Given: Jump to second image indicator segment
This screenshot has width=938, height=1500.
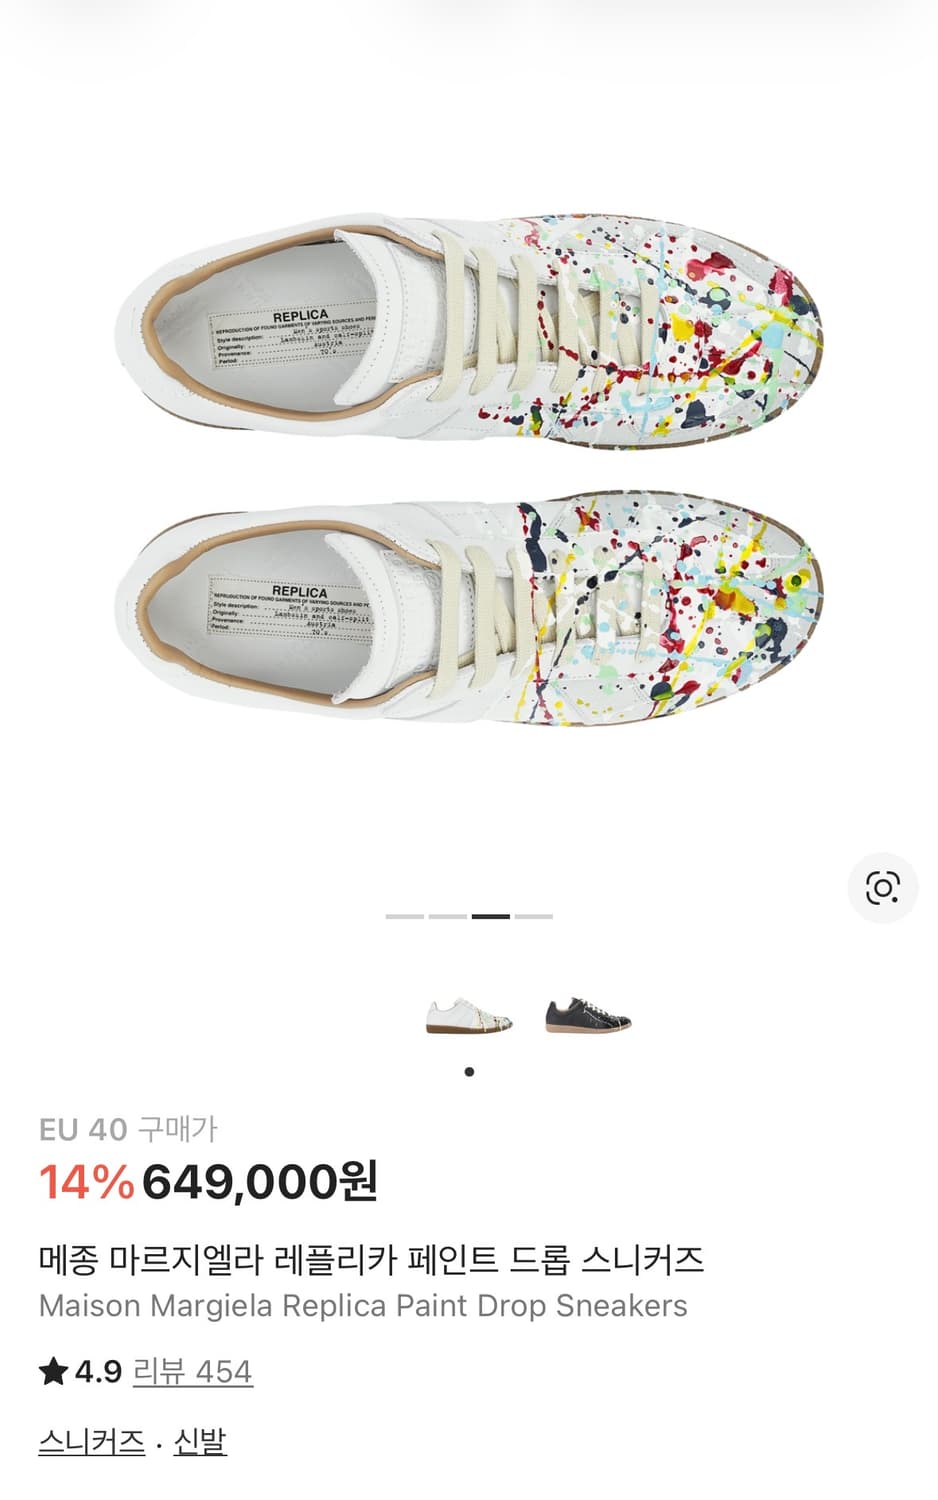Looking at the screenshot, I should click(x=448, y=916).
